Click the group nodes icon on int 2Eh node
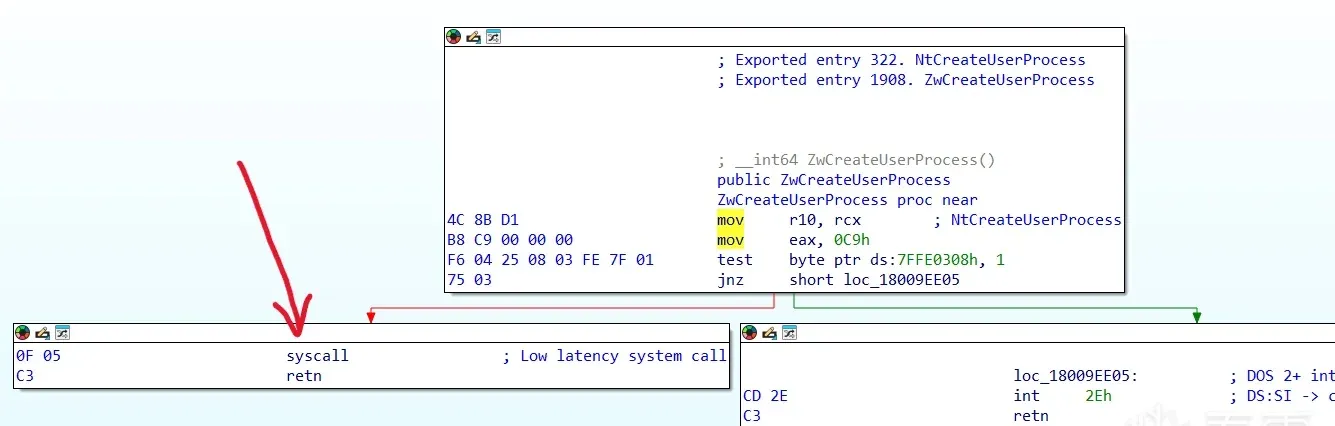Viewport: 1335px width, 426px height. 789,332
